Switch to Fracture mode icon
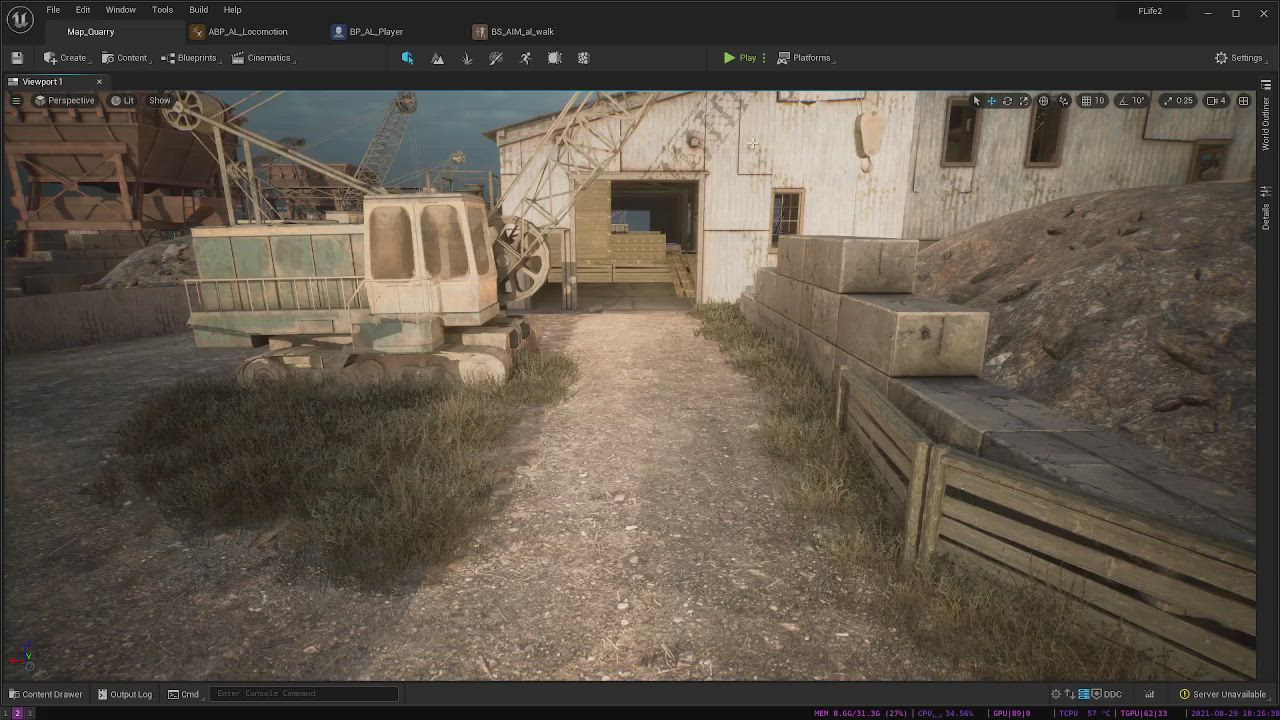 [584, 58]
